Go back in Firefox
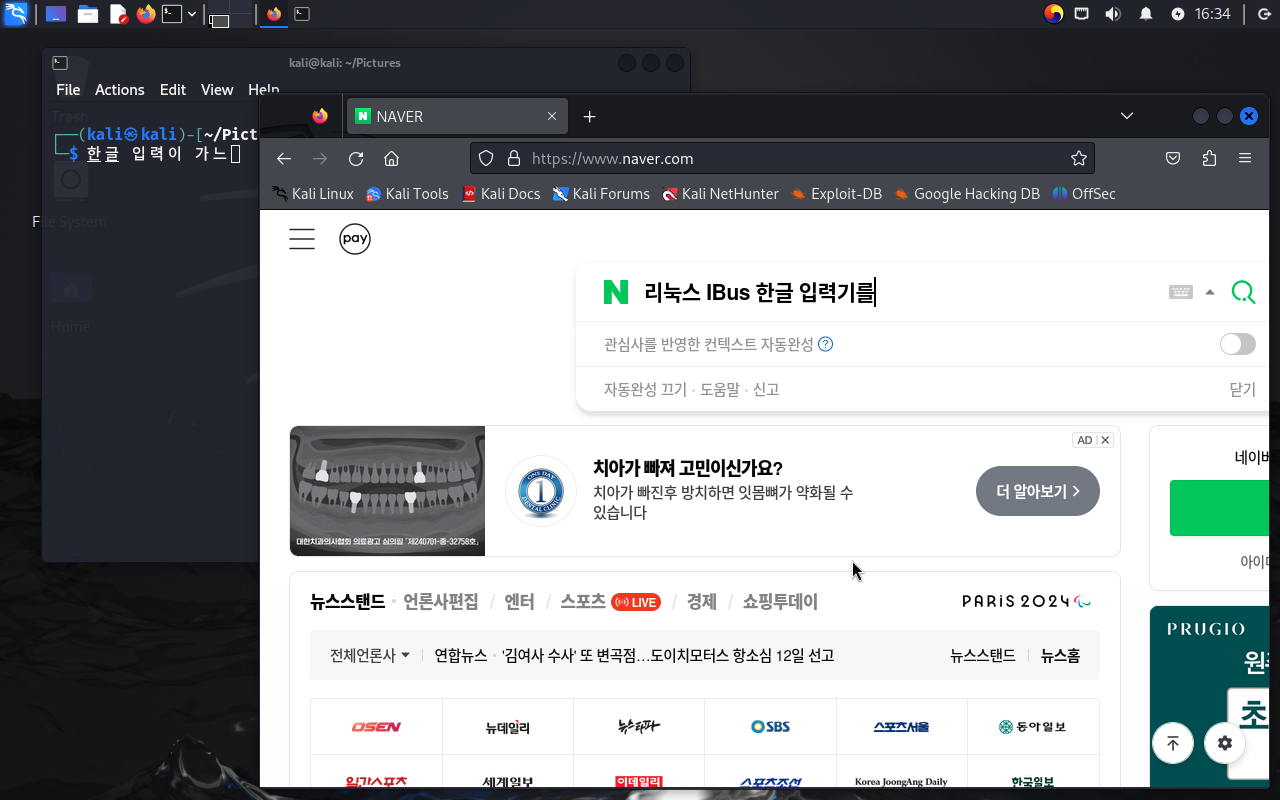1280x800 pixels. [284, 158]
